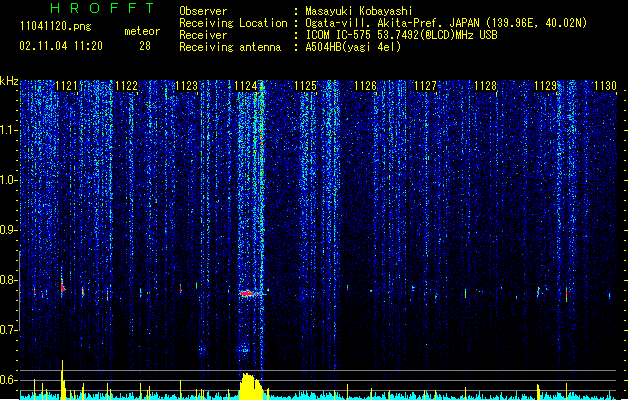The height and width of the screenshot is (400, 629).
Task: Click the meteor label
Action: (x=142, y=31)
